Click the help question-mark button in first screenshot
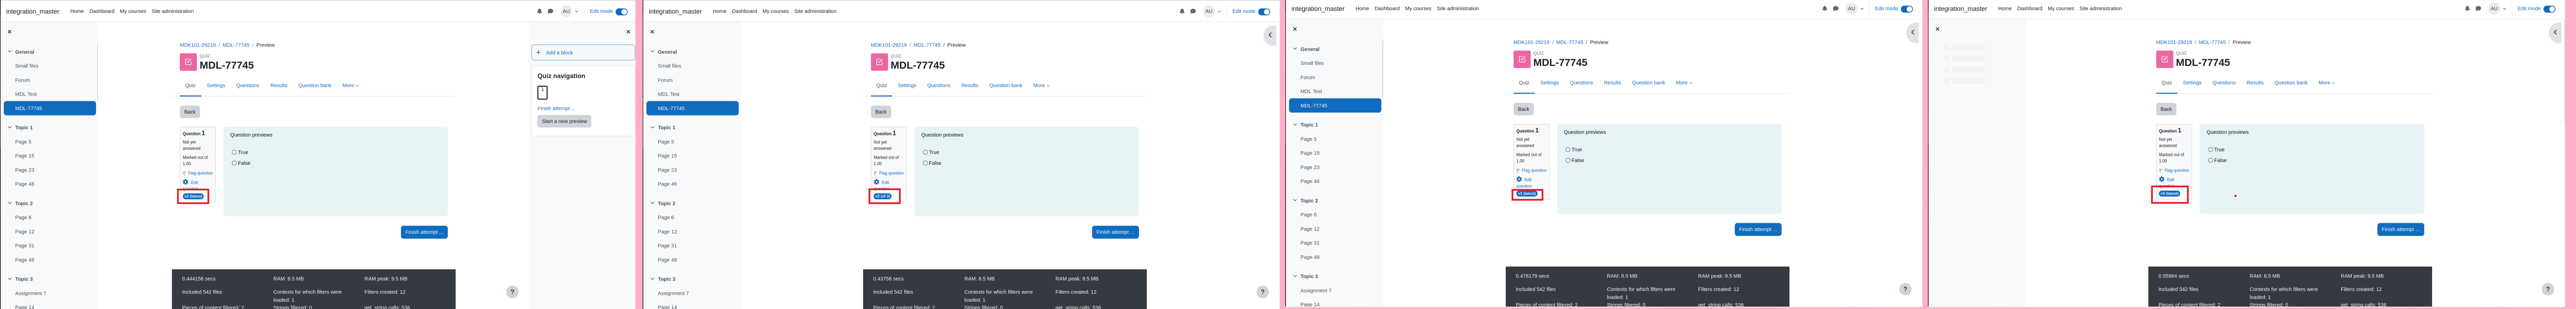2576x309 pixels. 512,292
